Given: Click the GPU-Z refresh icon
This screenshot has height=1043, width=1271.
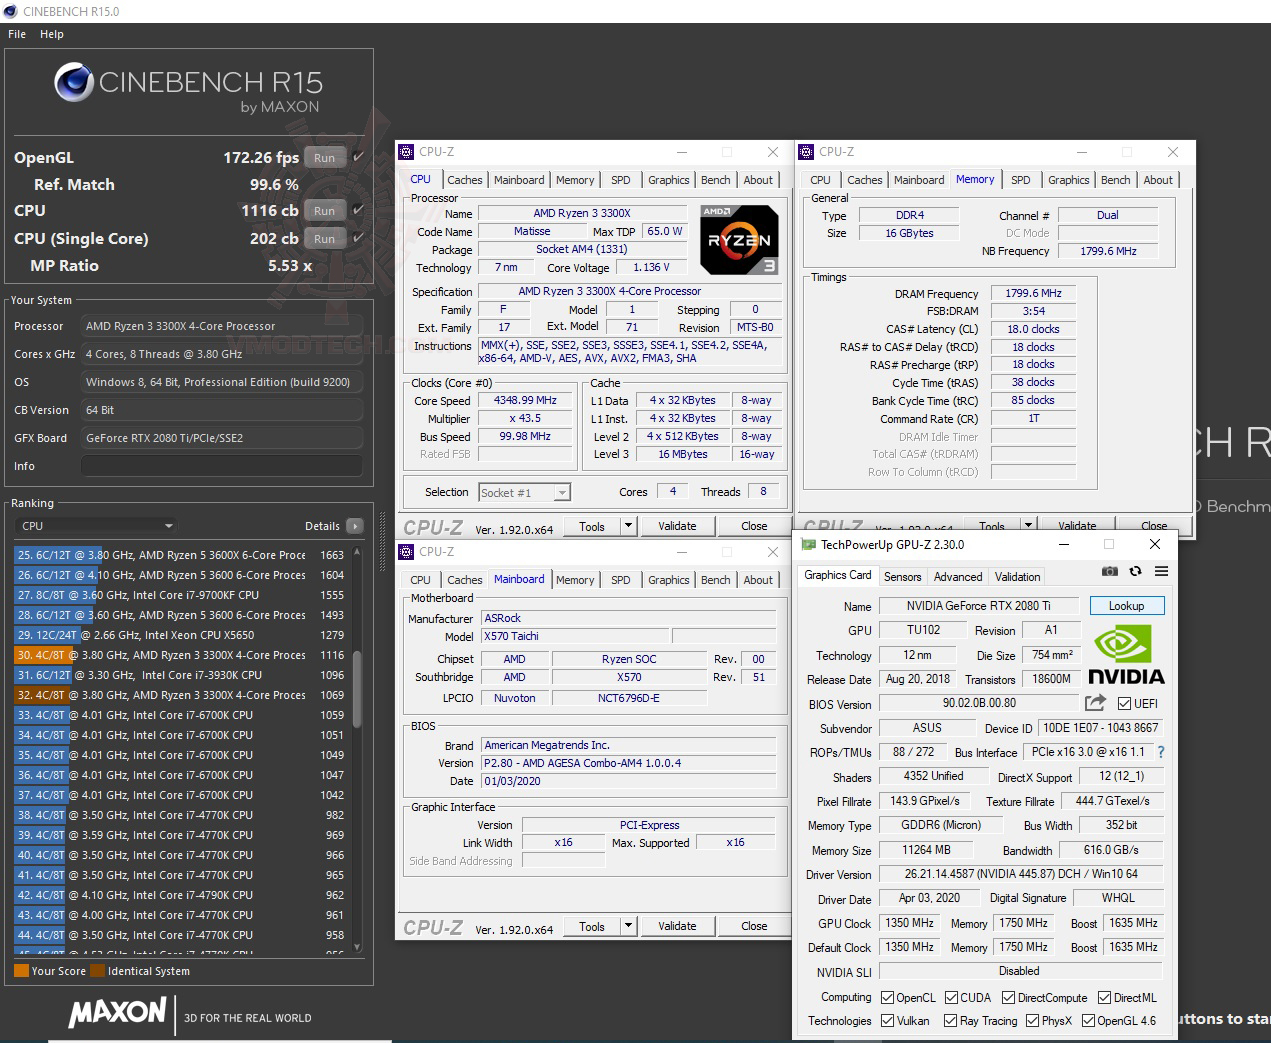Looking at the screenshot, I should 1135,571.
